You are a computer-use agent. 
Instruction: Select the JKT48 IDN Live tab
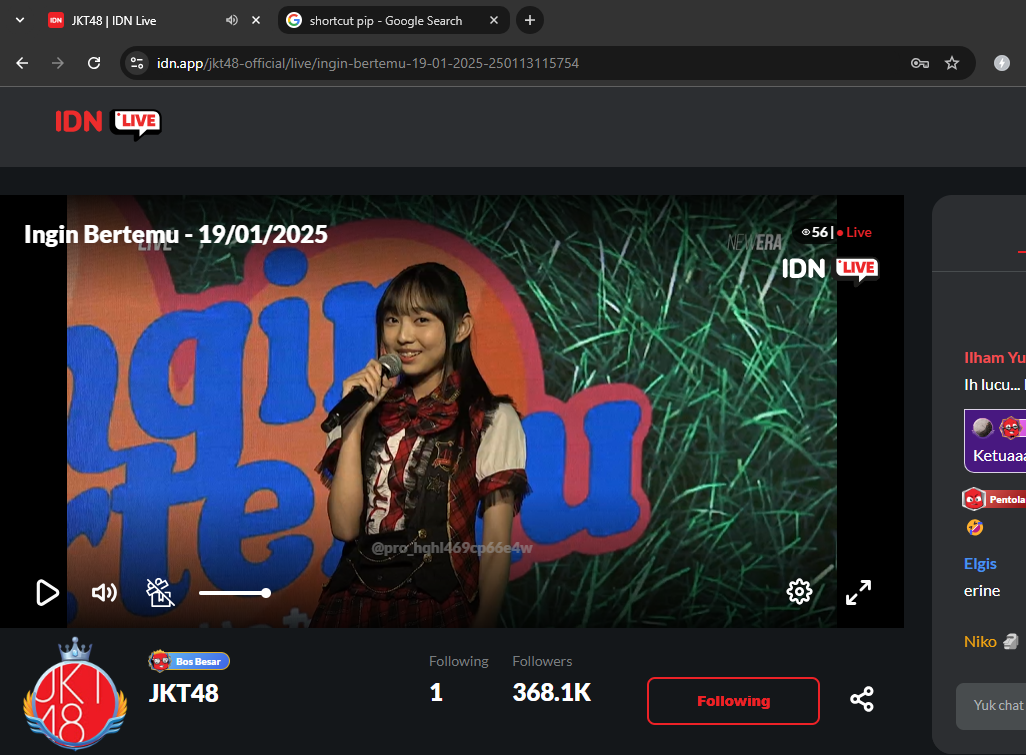[x=130, y=20]
